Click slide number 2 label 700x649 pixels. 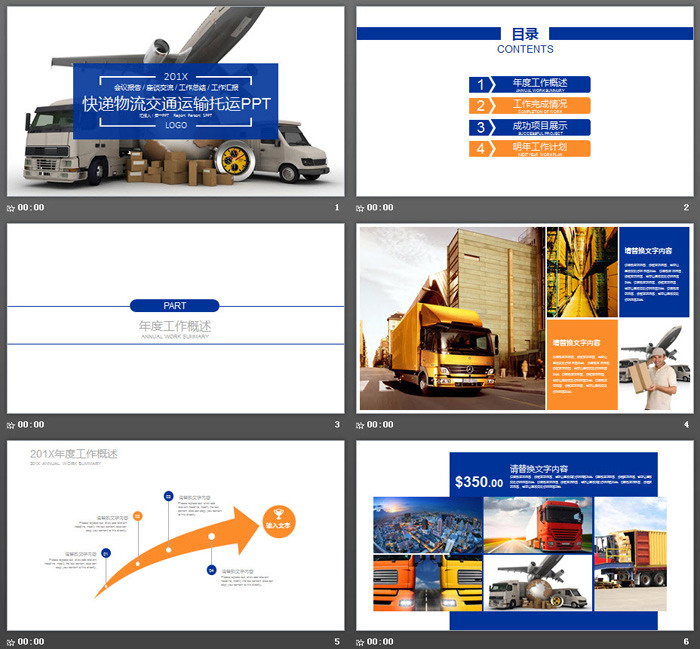point(686,208)
